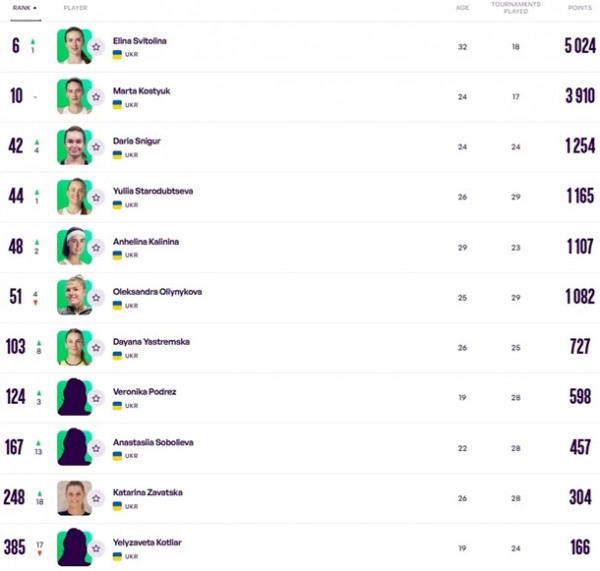Tap the star icon by Veronika Podrez
This screenshot has height=571, width=600.
coord(96,398)
